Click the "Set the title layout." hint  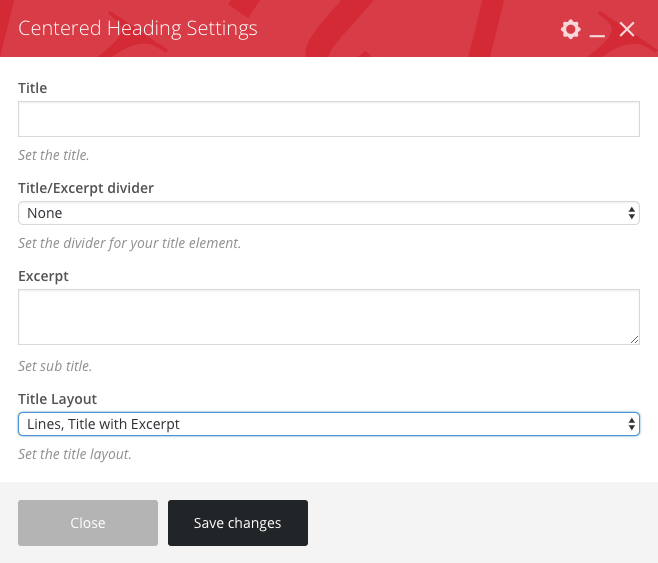tap(75, 454)
